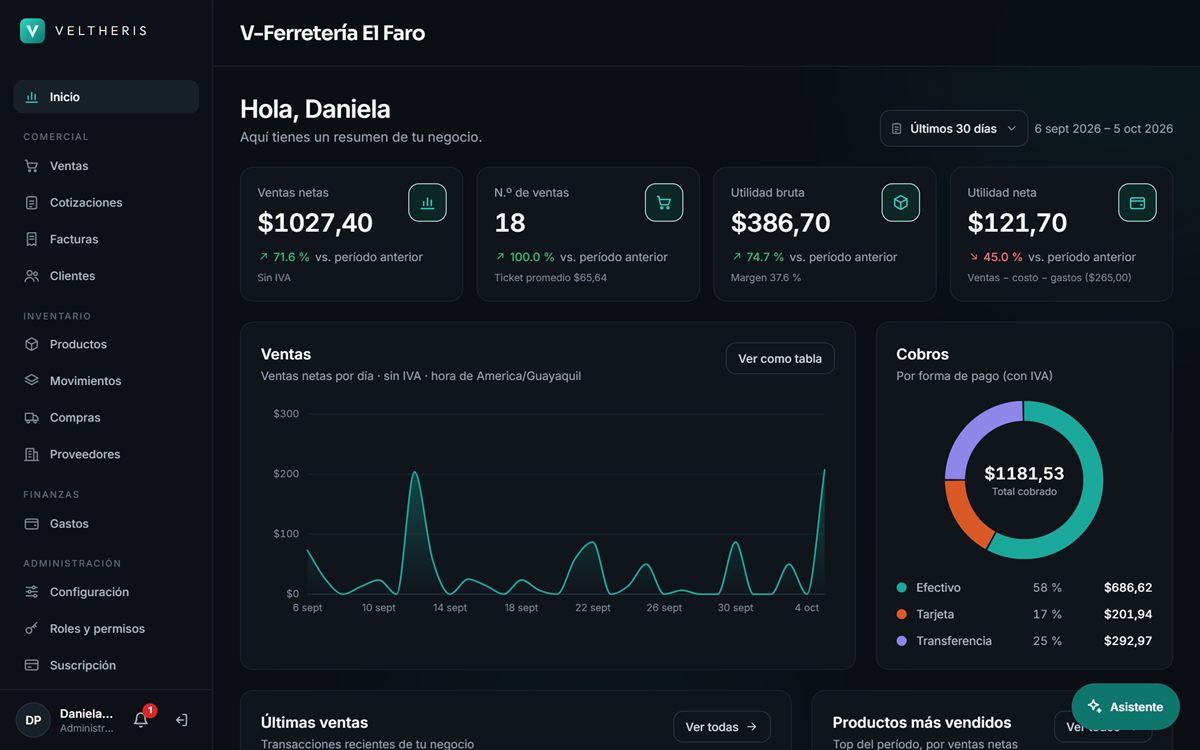Click the cart icon on N.º de ventas card
The image size is (1200, 750).
[664, 203]
